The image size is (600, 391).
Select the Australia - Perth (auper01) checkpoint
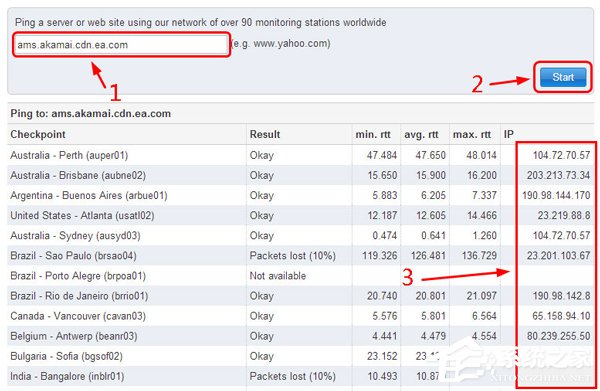pyautogui.click(x=69, y=155)
